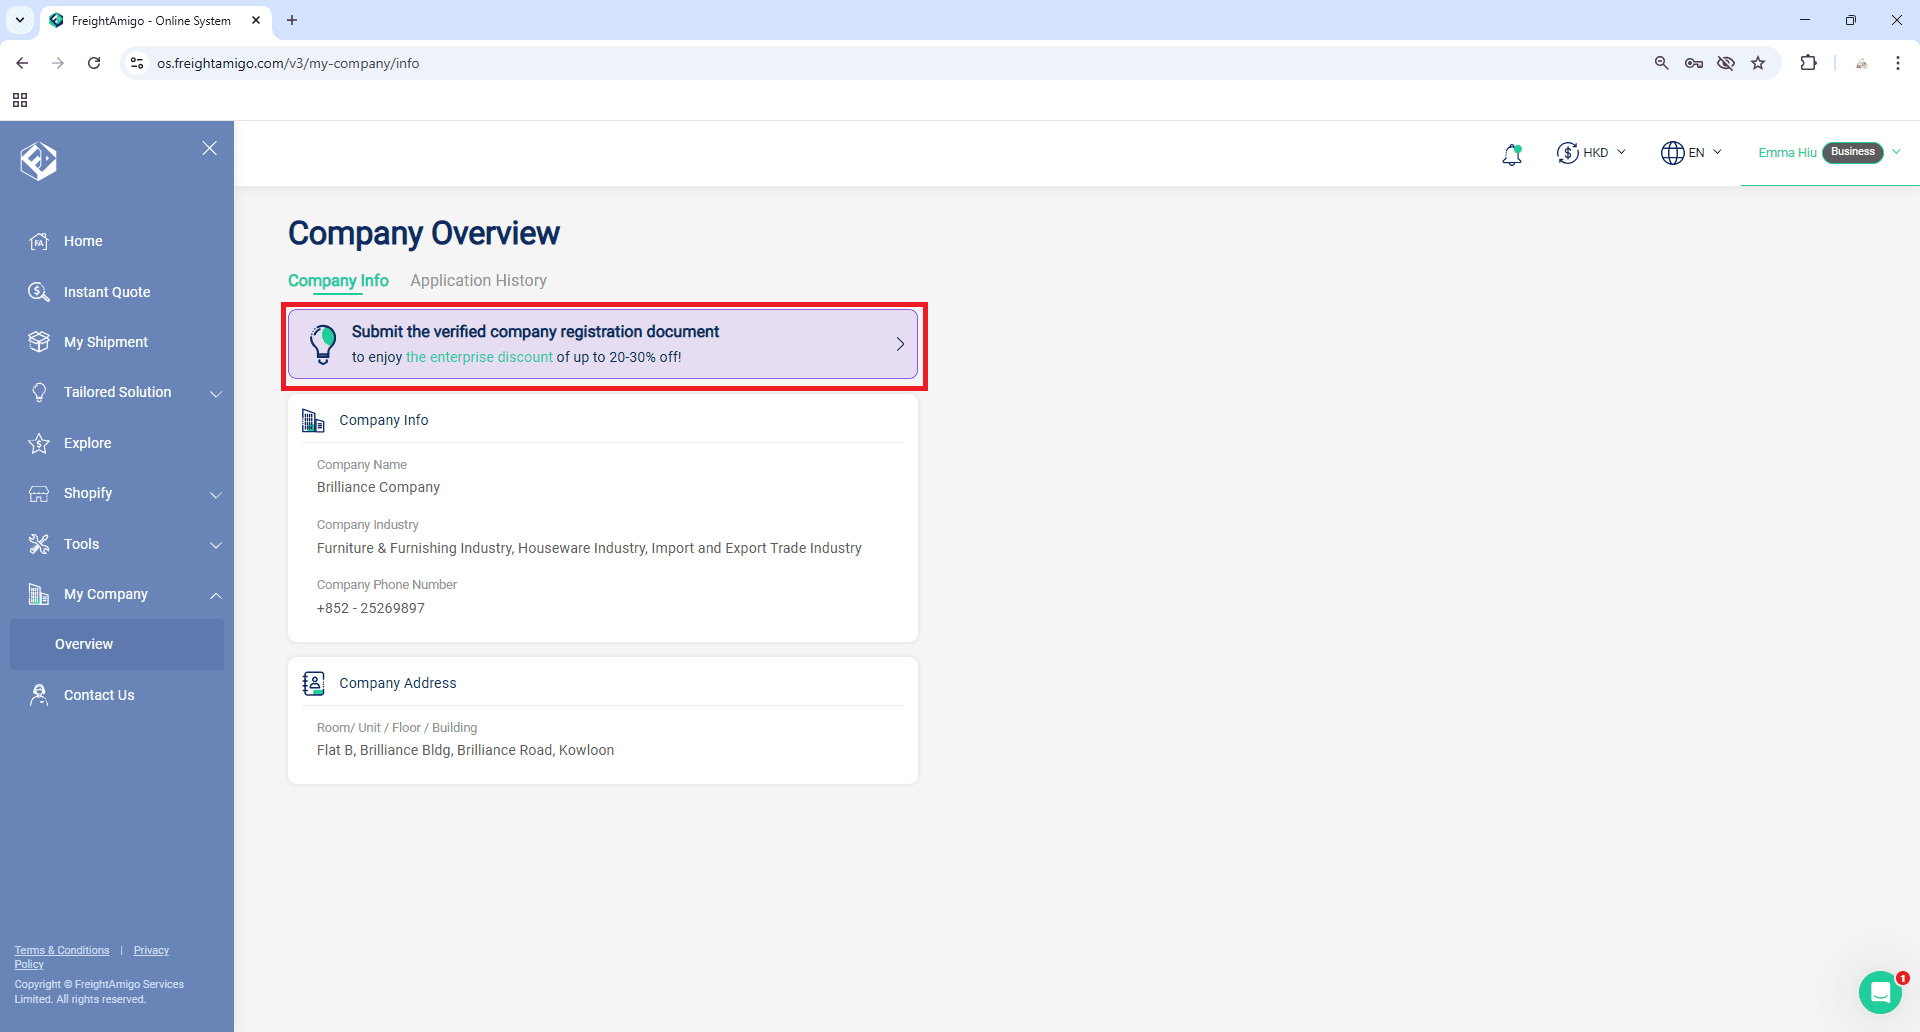
Task: Close the sidebar with the X icon
Action: click(x=209, y=148)
